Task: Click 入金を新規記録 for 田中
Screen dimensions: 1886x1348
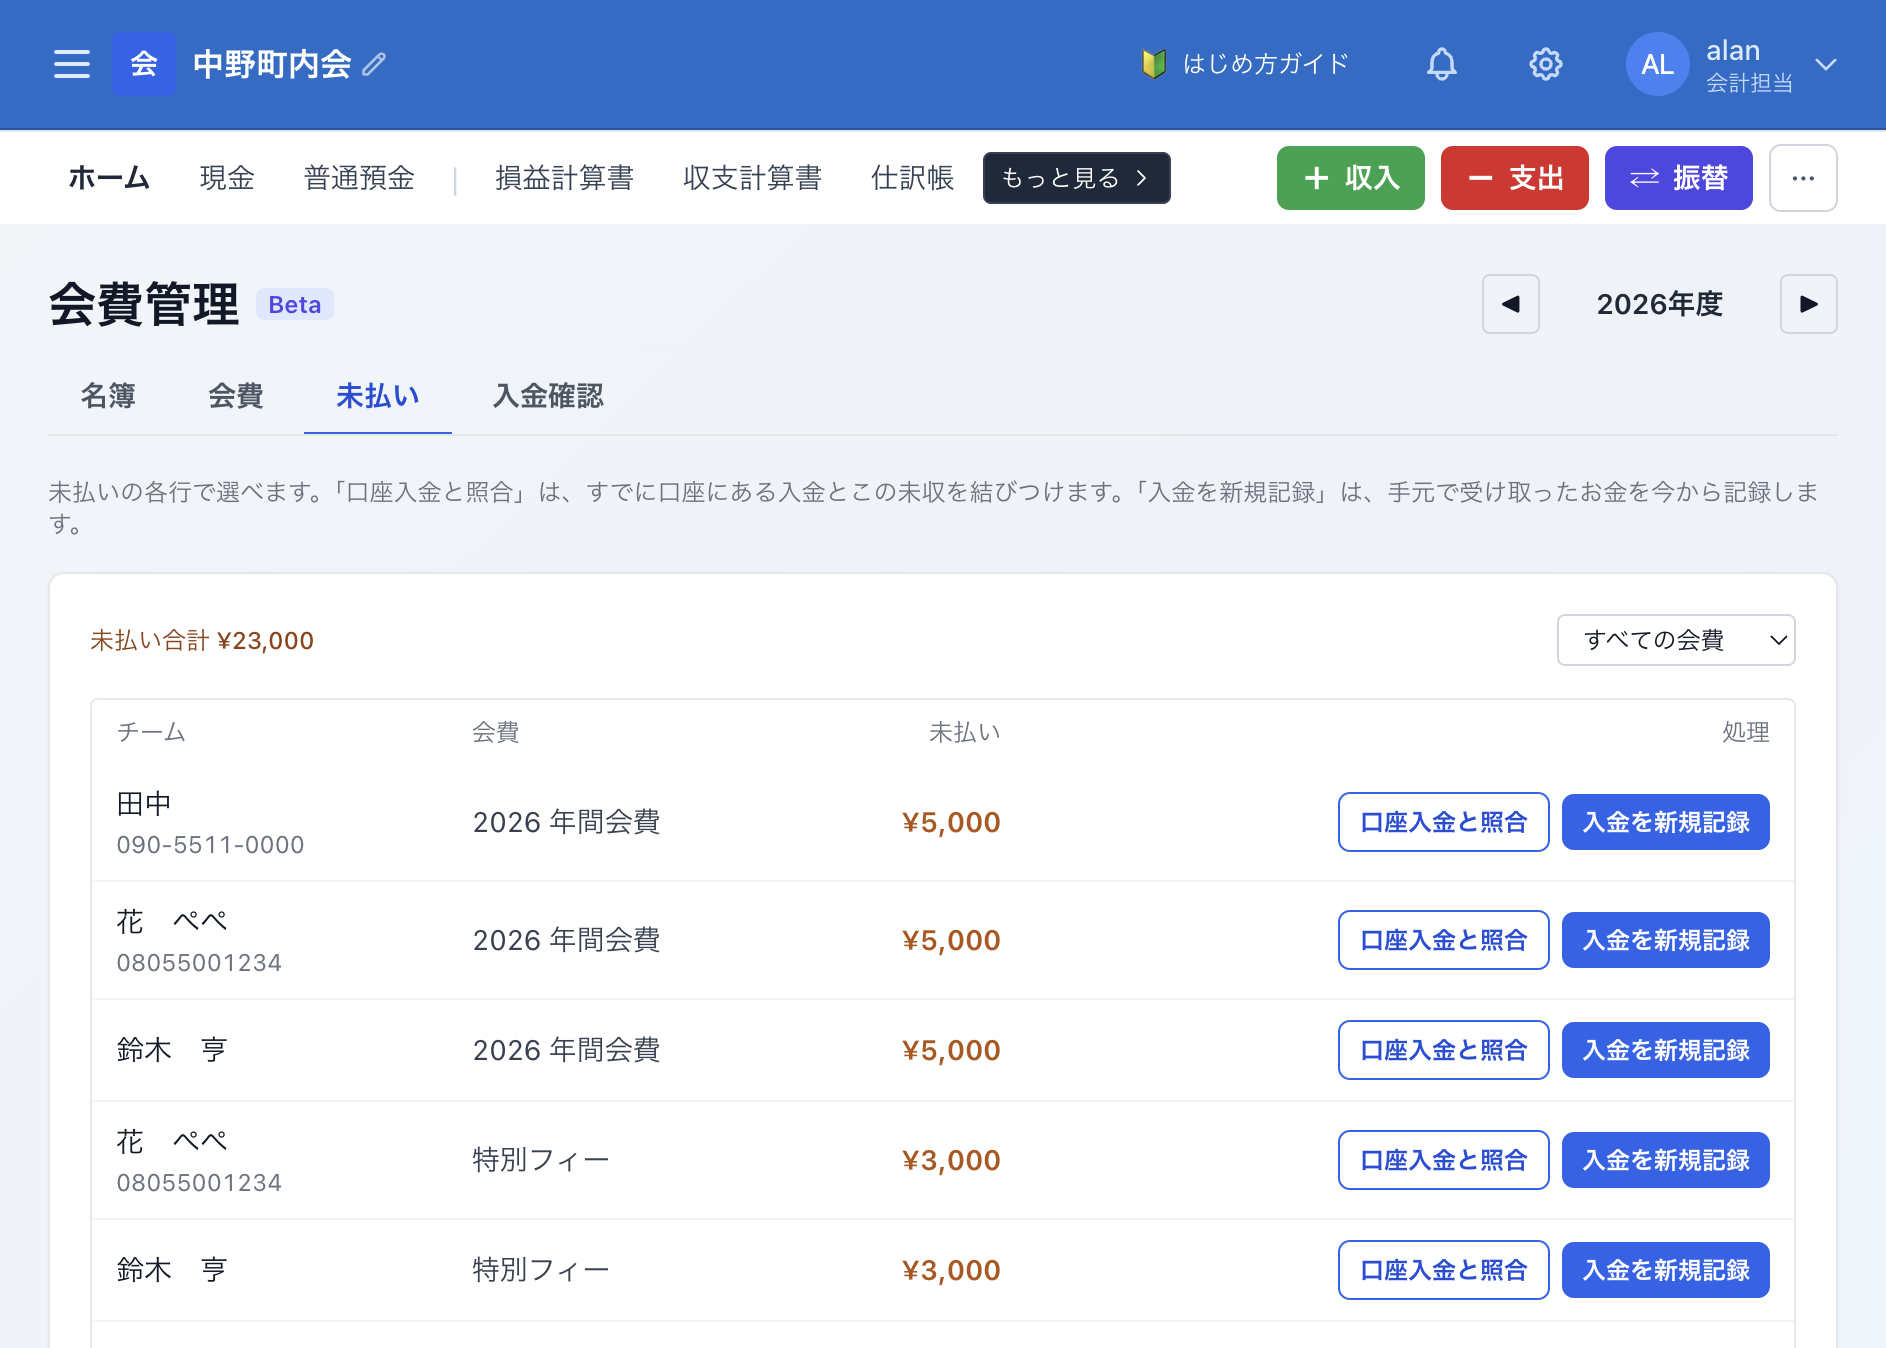Action: (1665, 822)
